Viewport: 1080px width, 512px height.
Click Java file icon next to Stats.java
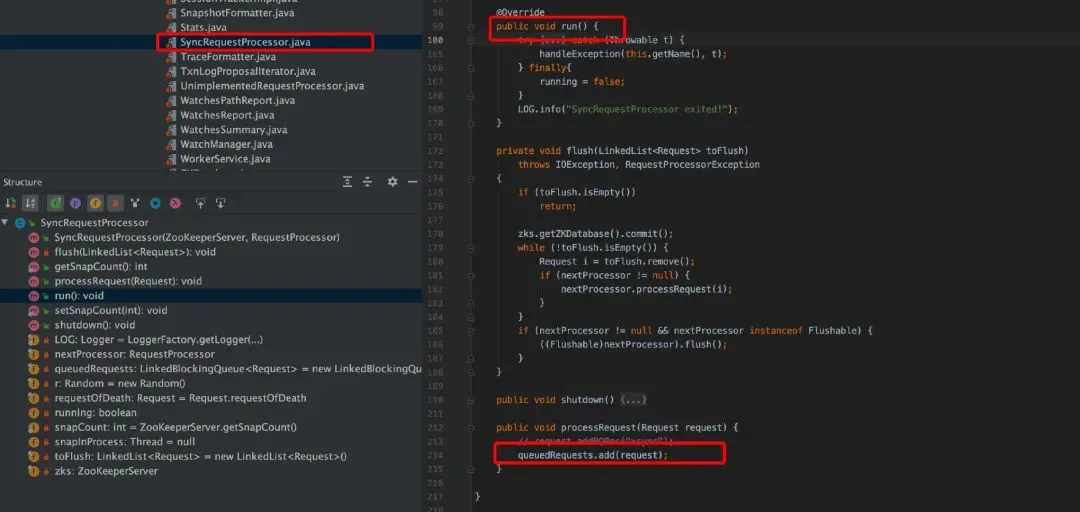[171, 28]
